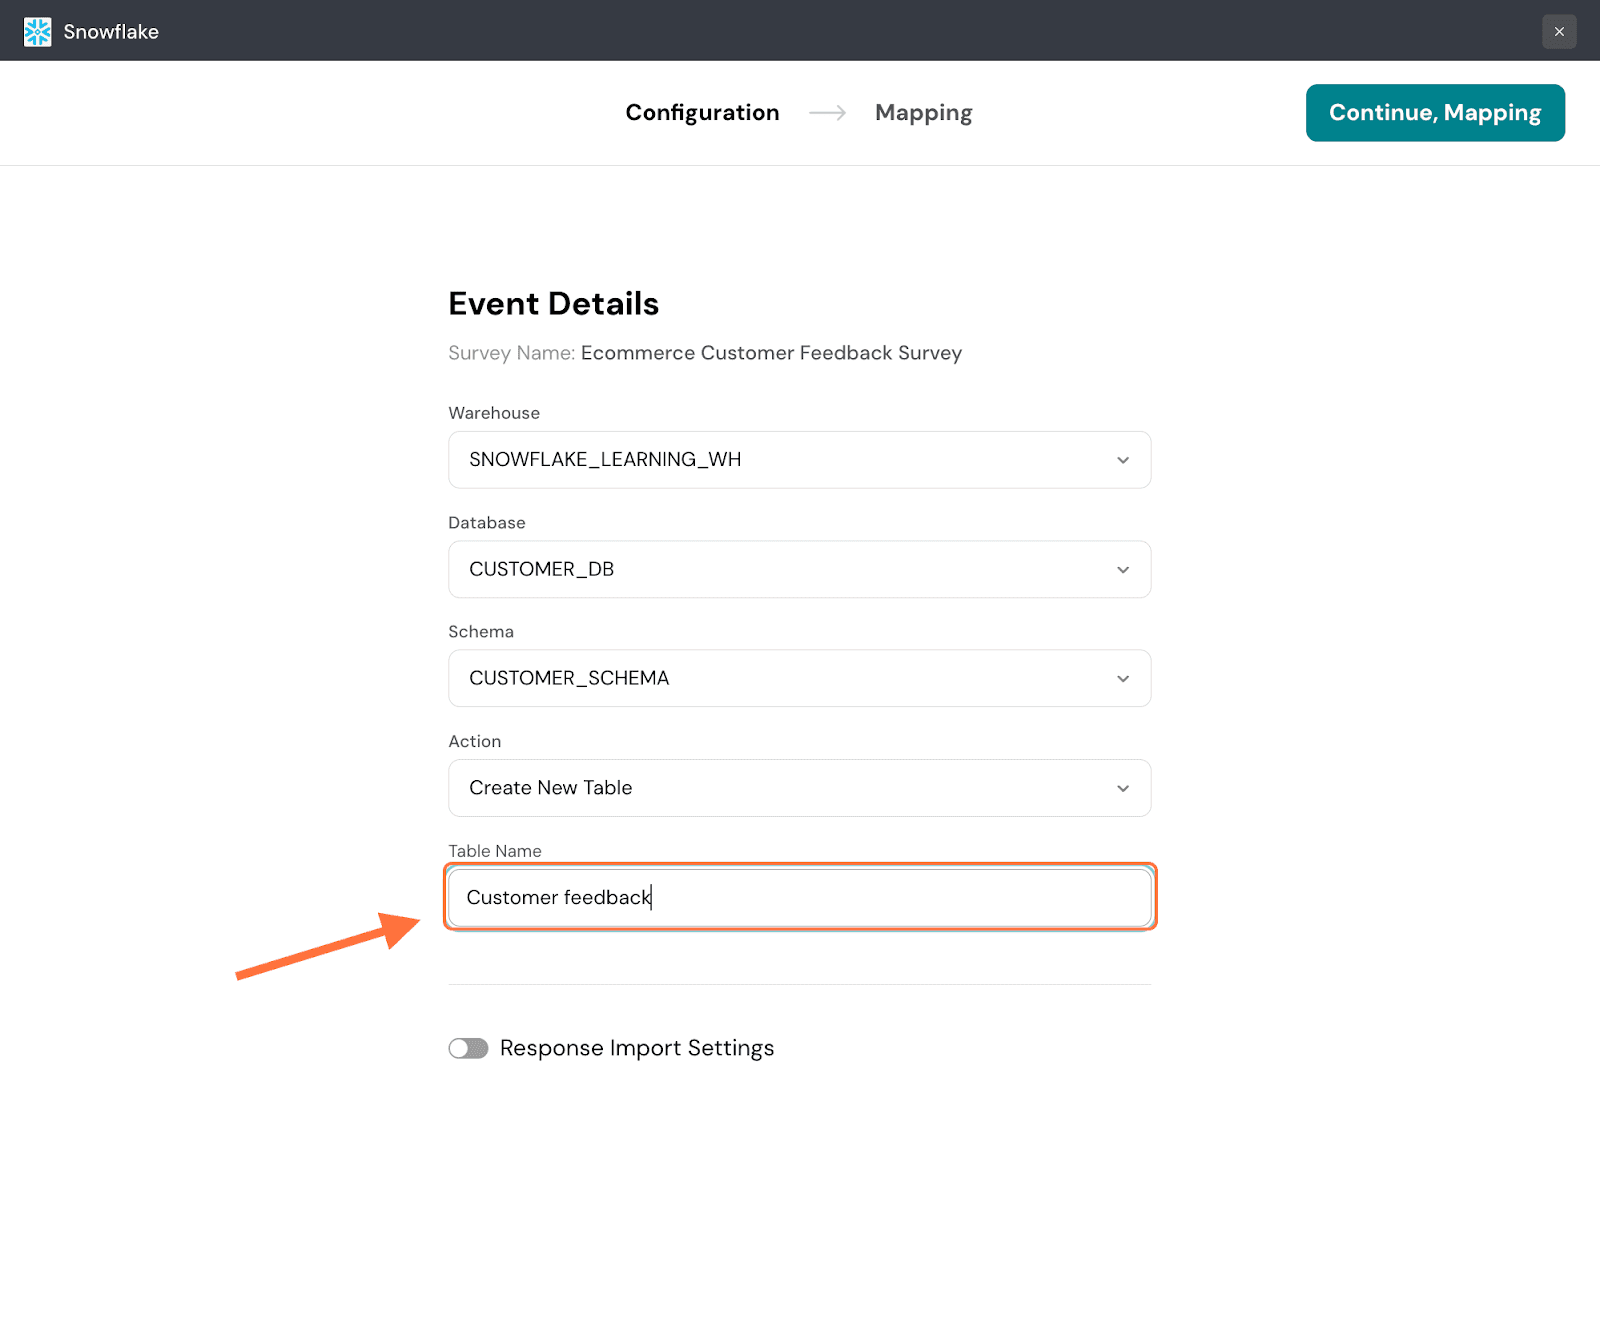Click the chevron in the Database field
This screenshot has height=1323, width=1600.
tap(1122, 569)
